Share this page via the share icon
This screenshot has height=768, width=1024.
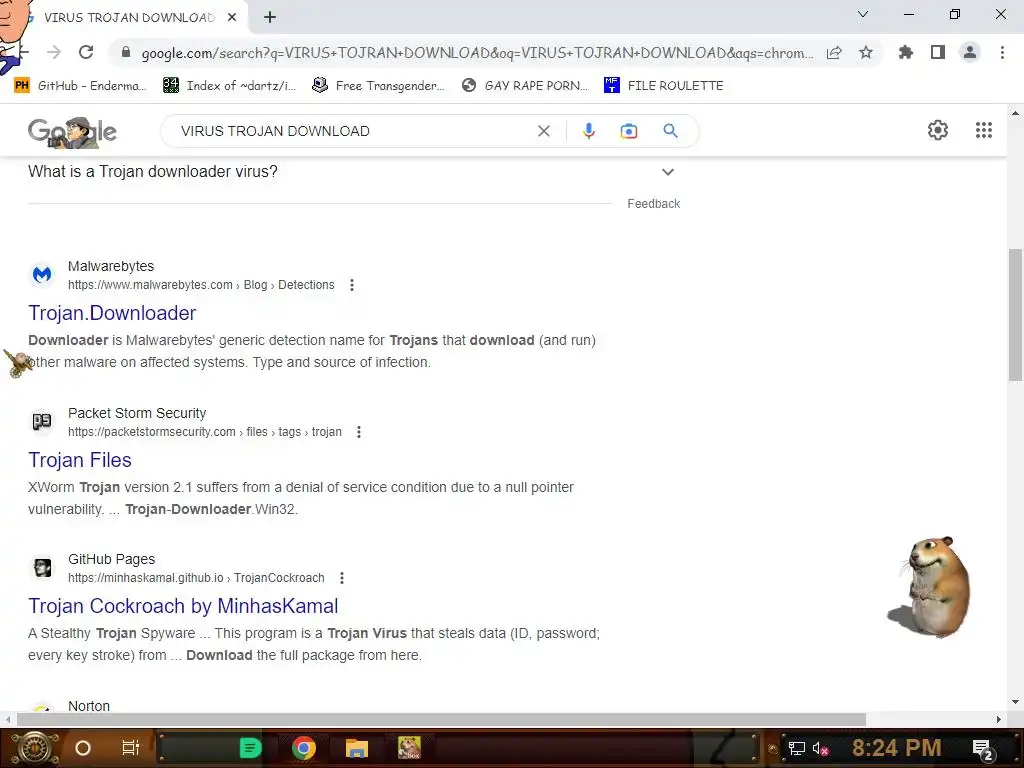pos(834,52)
